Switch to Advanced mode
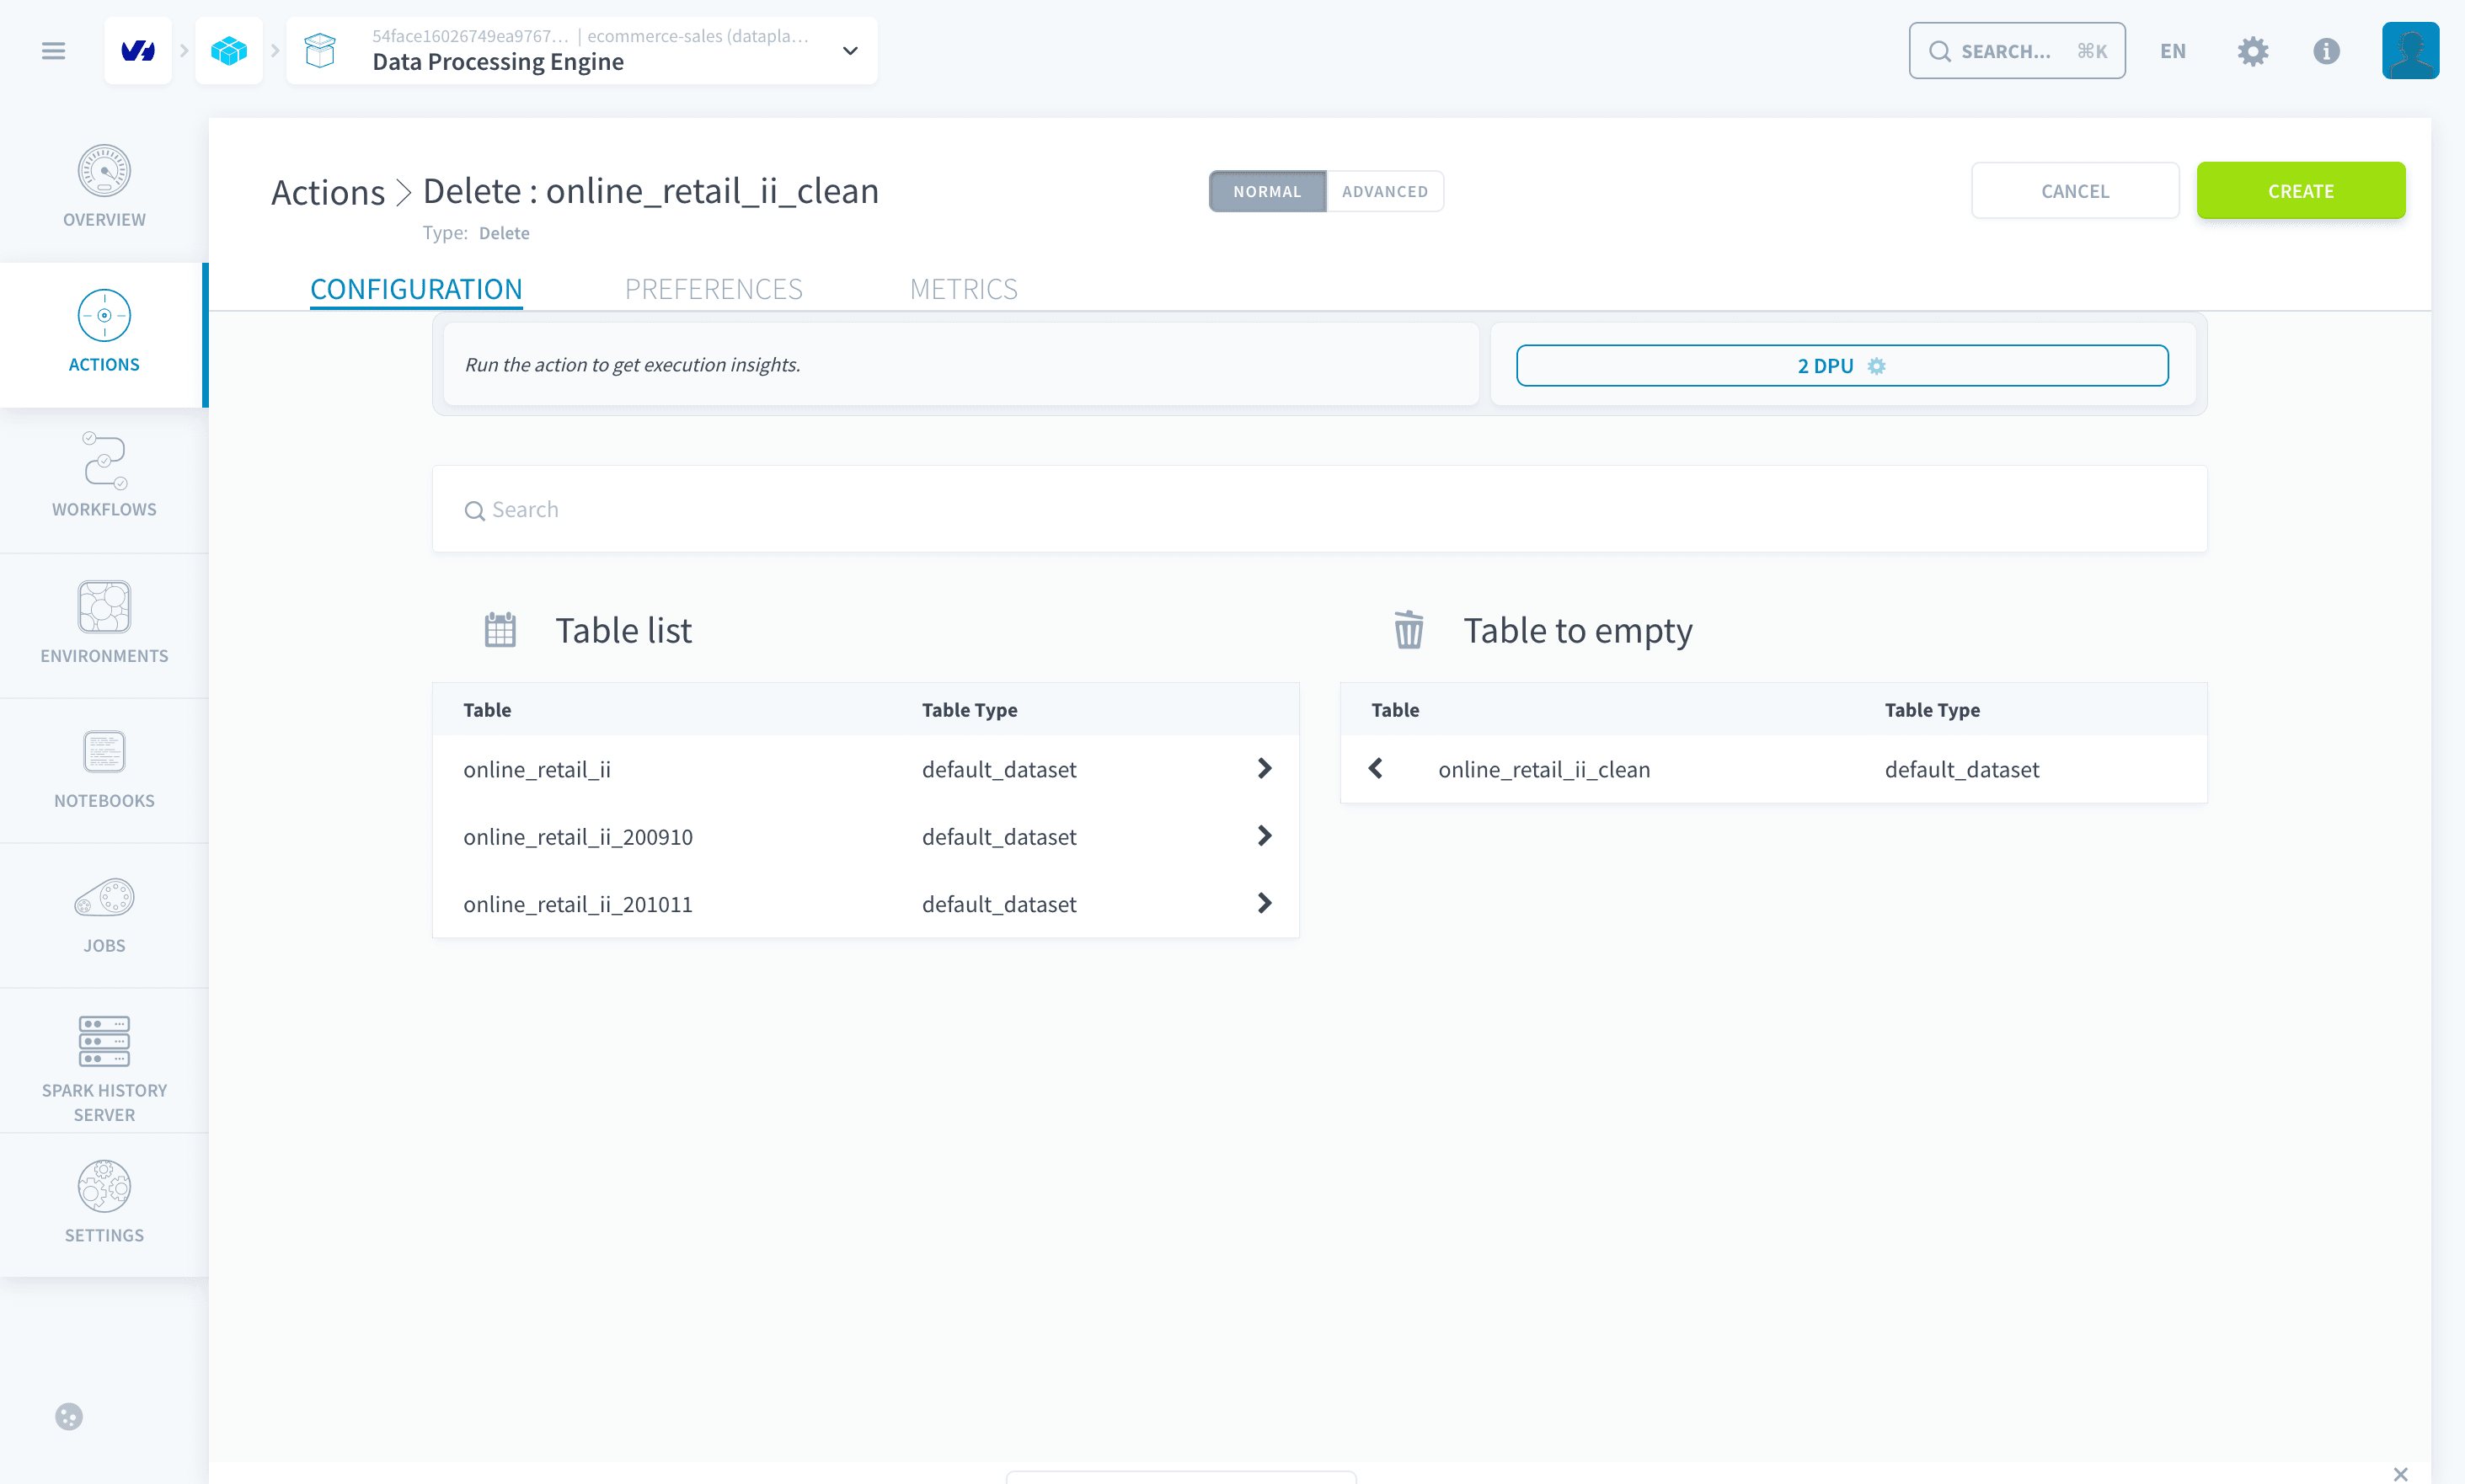Viewport: 2465px width, 1484px height. (1384, 191)
